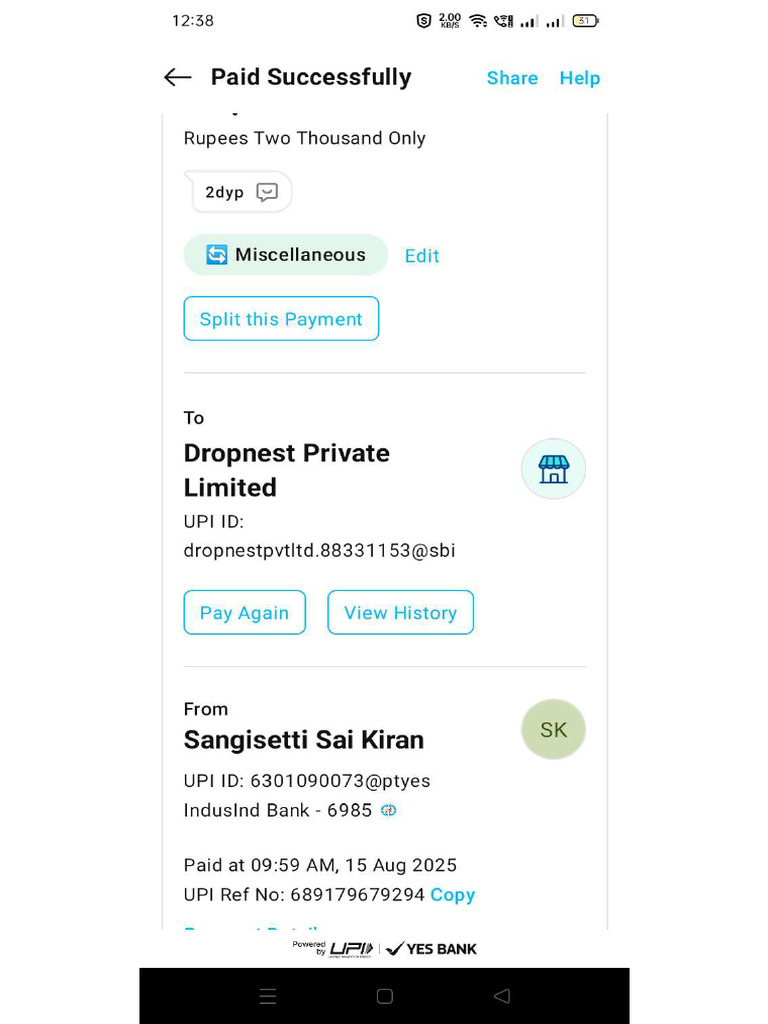768x1024 pixels.
Task: Tap the IndusInd Bank info icon
Action: (389, 811)
